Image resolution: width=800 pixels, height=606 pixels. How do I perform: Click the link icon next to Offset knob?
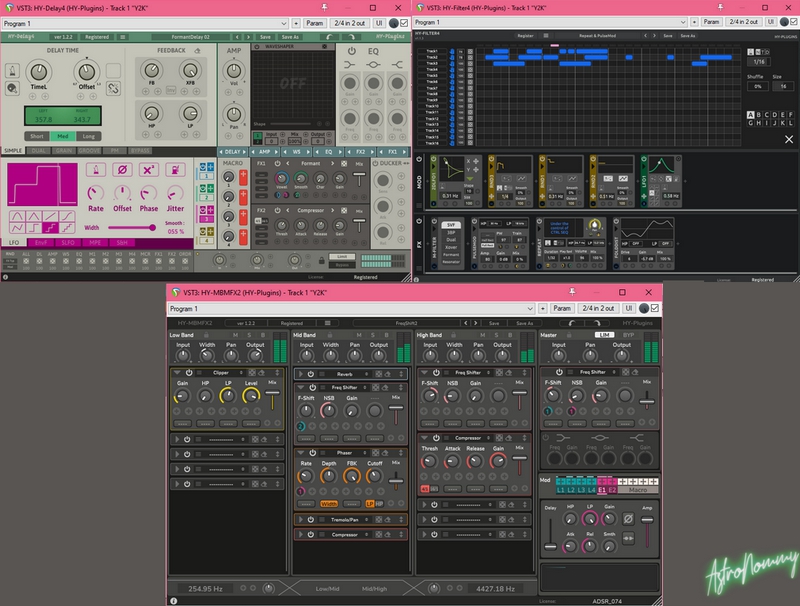pos(114,89)
